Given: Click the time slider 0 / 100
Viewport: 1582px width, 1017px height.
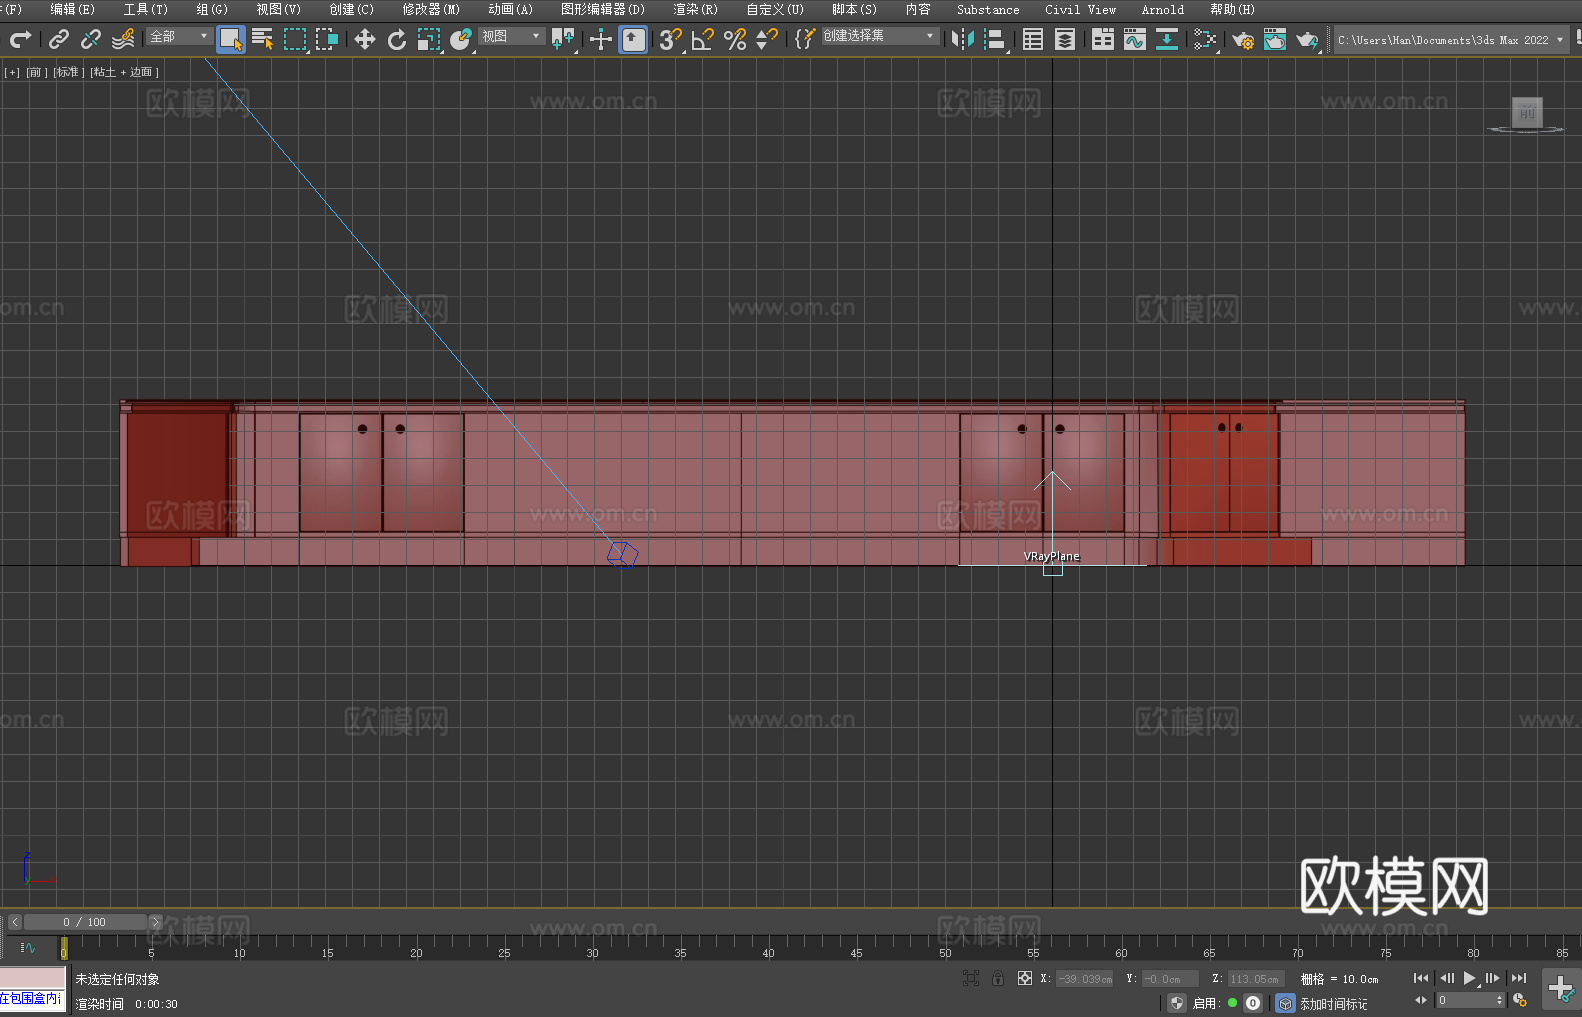Looking at the screenshot, I should point(85,922).
